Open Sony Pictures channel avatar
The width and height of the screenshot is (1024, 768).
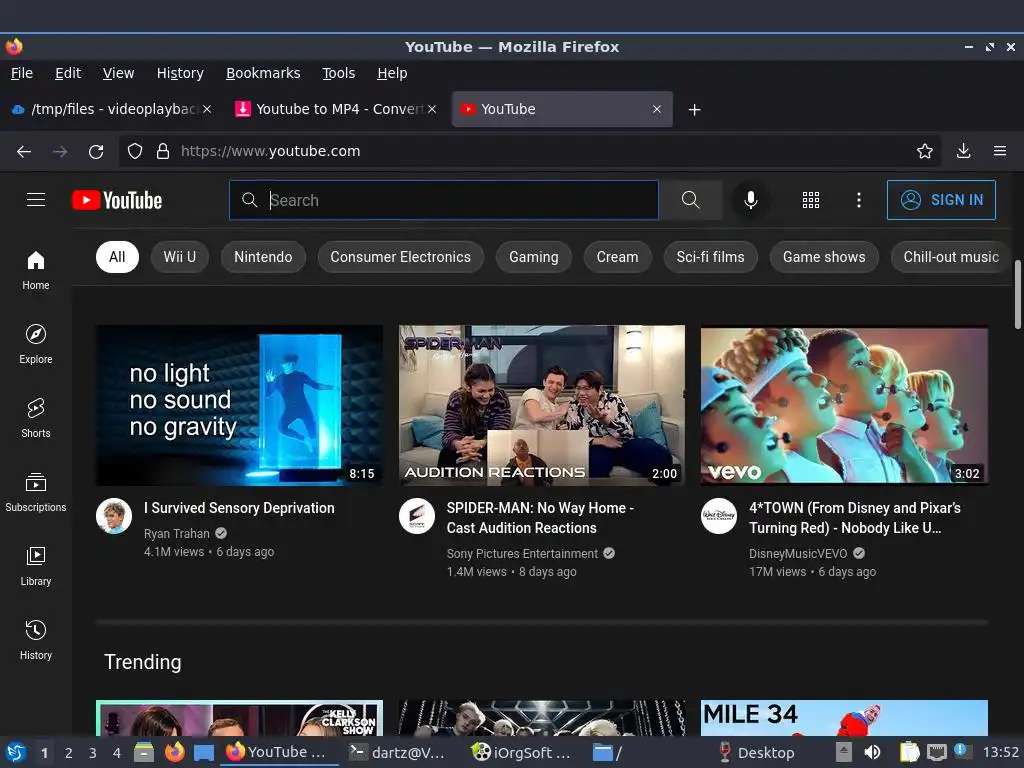tap(417, 516)
